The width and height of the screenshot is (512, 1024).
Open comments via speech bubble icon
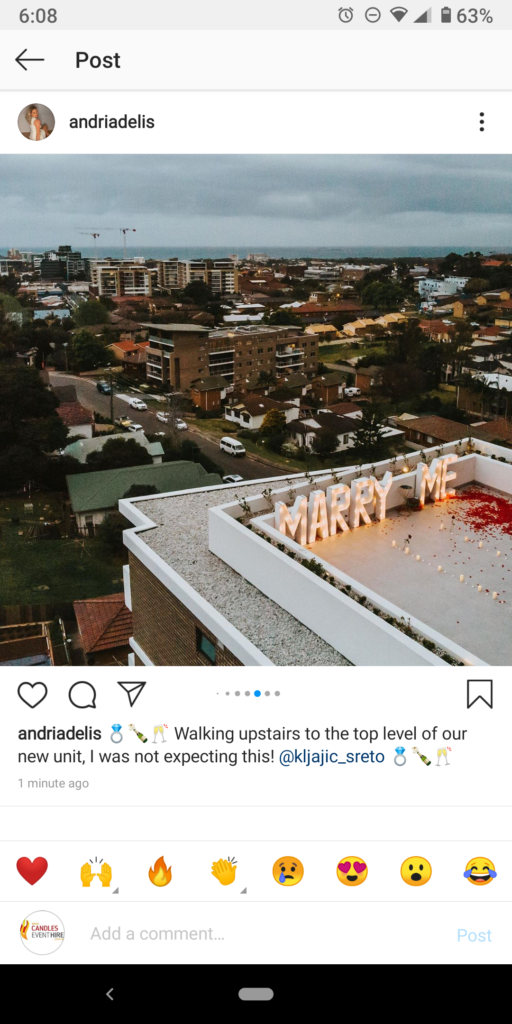tap(82, 695)
